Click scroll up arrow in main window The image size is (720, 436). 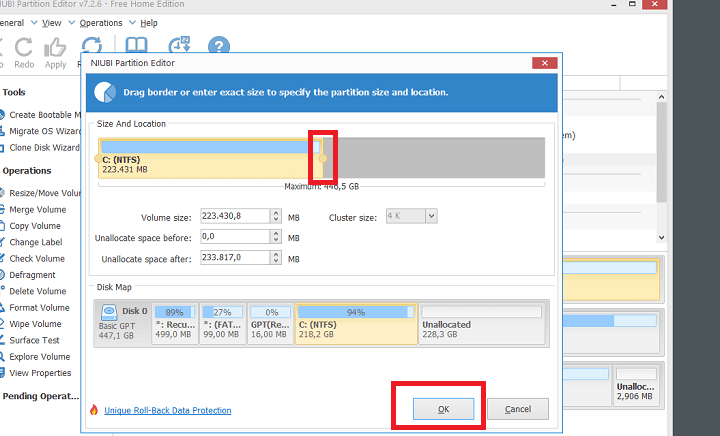click(661, 97)
